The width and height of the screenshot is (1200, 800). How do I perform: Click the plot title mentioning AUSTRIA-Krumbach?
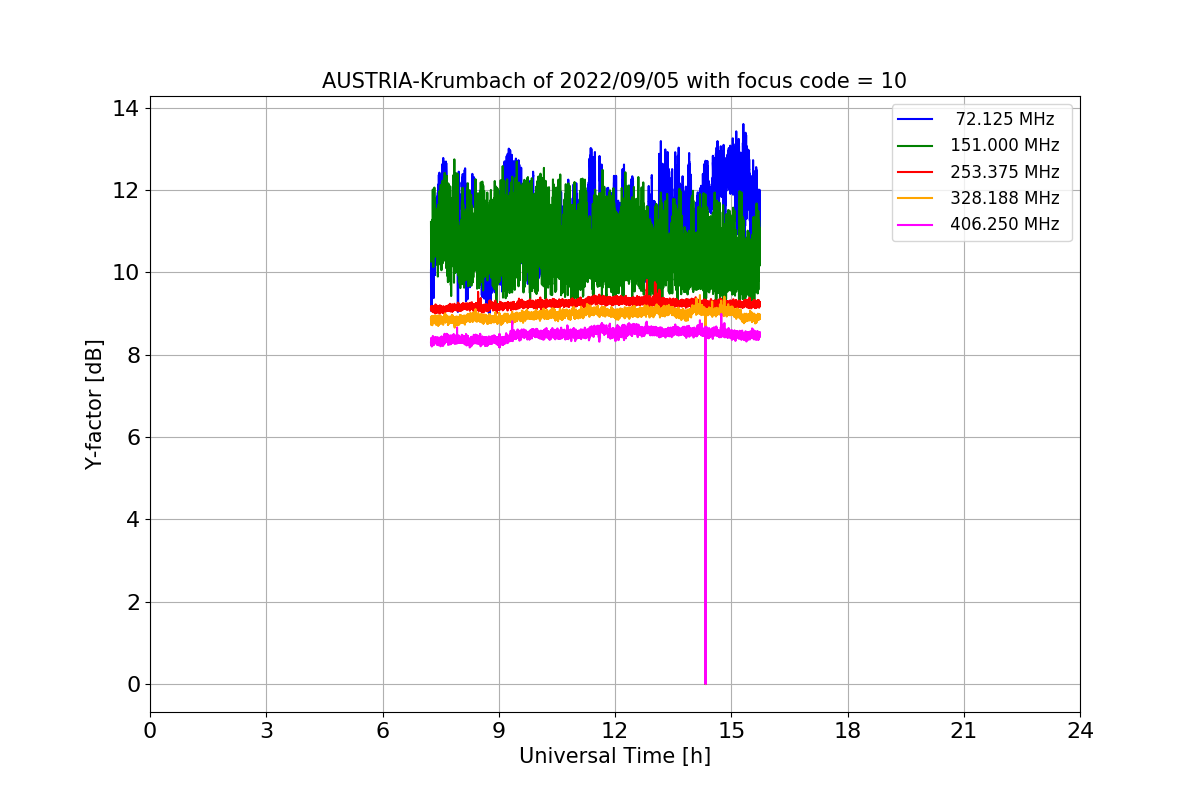[614, 81]
